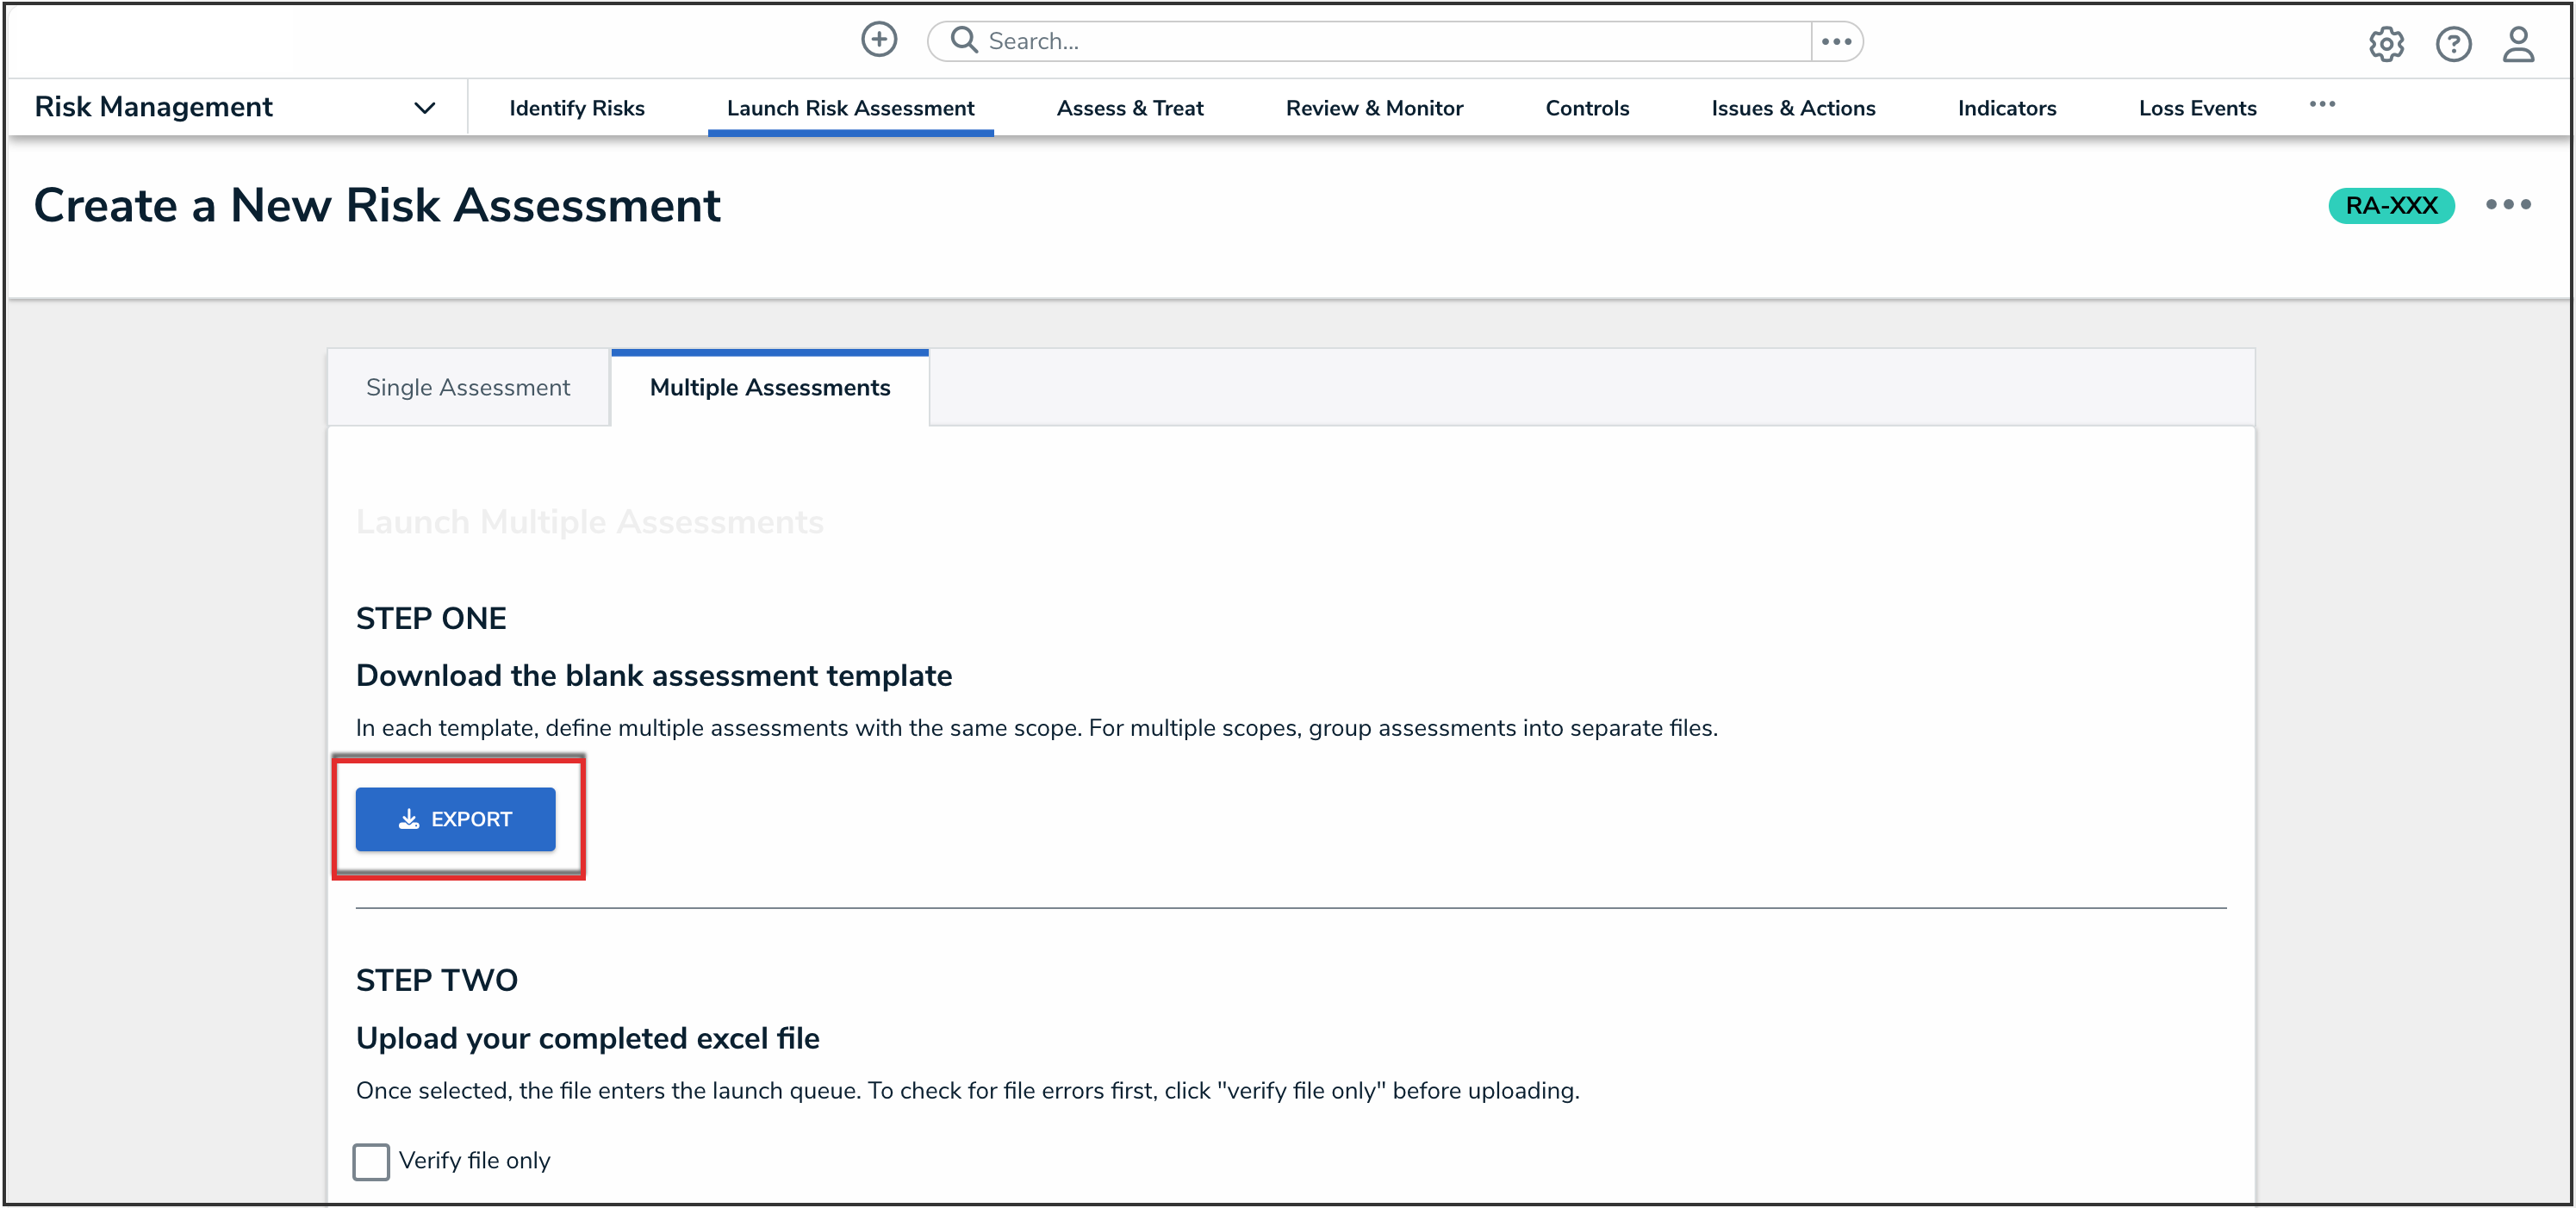This screenshot has width=2576, height=1208.
Task: Open search options ellipsis menu
Action: coord(1836,41)
